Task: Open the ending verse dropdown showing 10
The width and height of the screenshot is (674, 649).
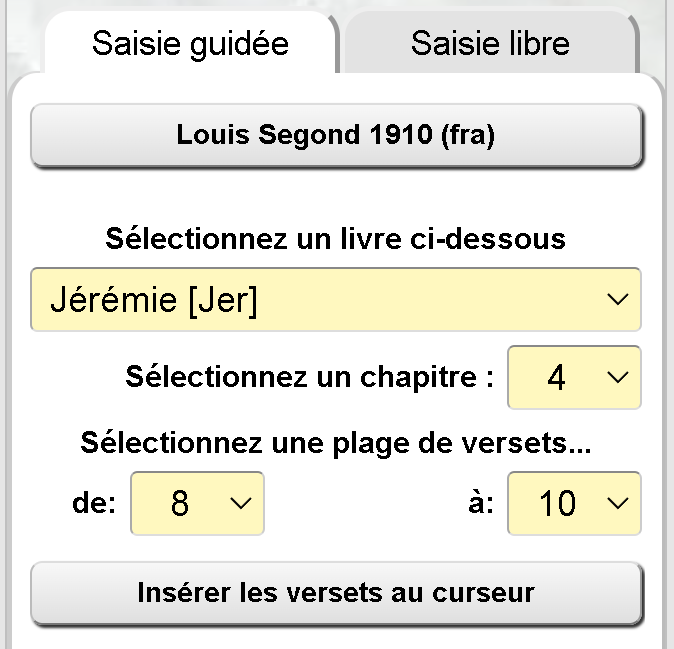Action: coord(574,503)
